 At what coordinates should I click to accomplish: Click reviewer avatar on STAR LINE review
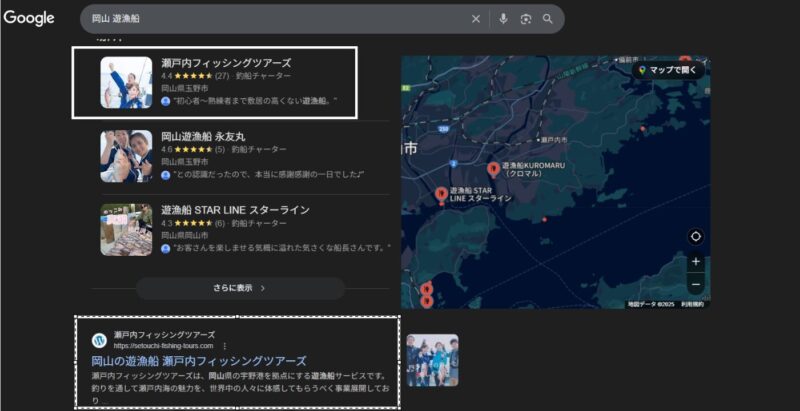coord(165,248)
